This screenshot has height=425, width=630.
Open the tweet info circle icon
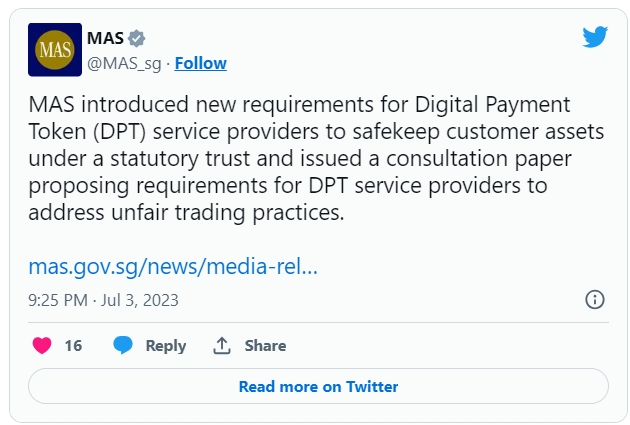tap(594, 300)
